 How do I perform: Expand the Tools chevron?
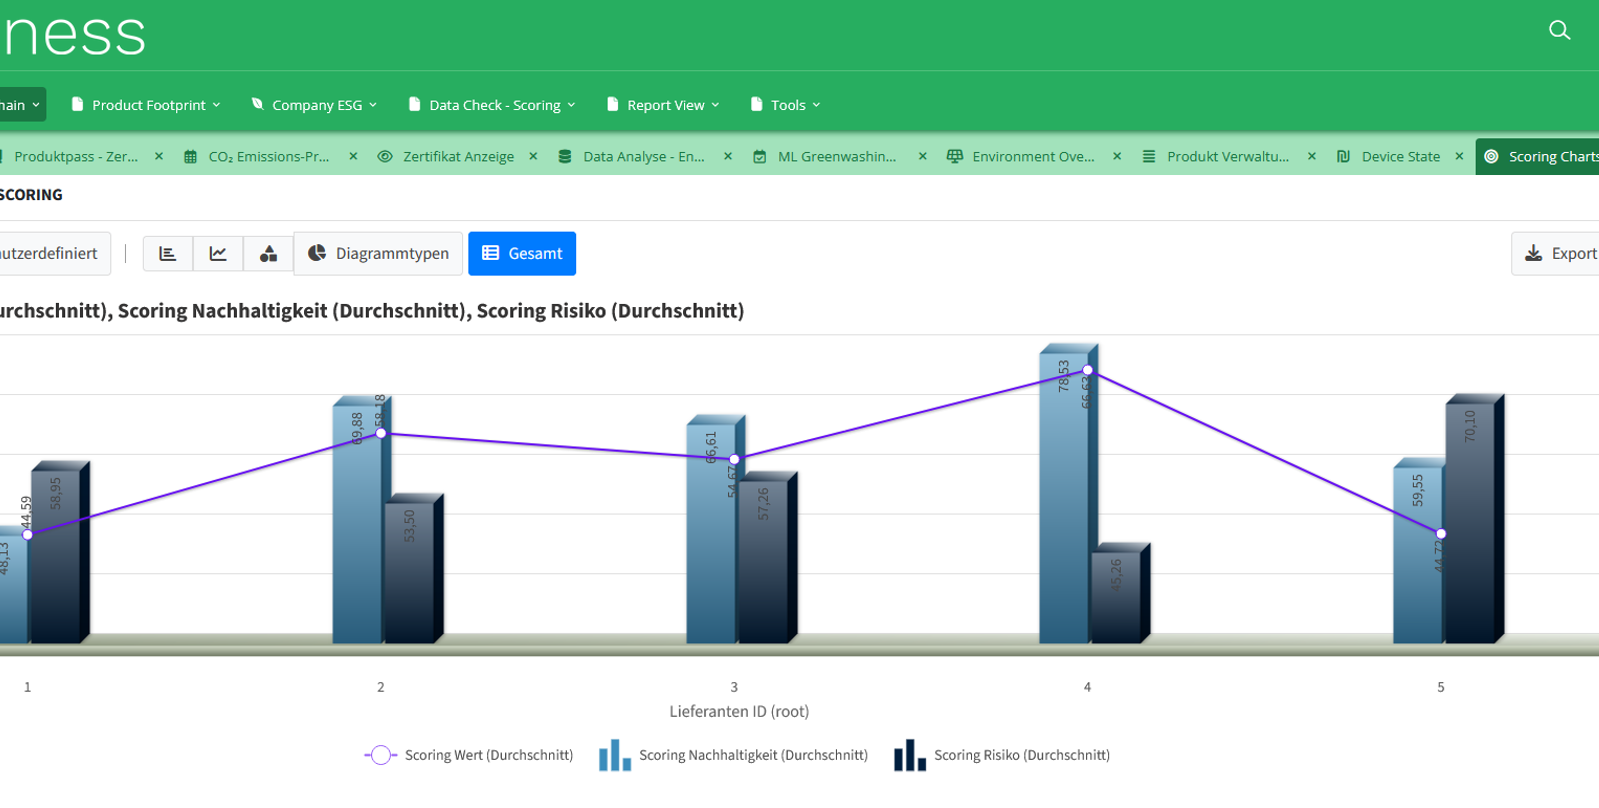[816, 105]
